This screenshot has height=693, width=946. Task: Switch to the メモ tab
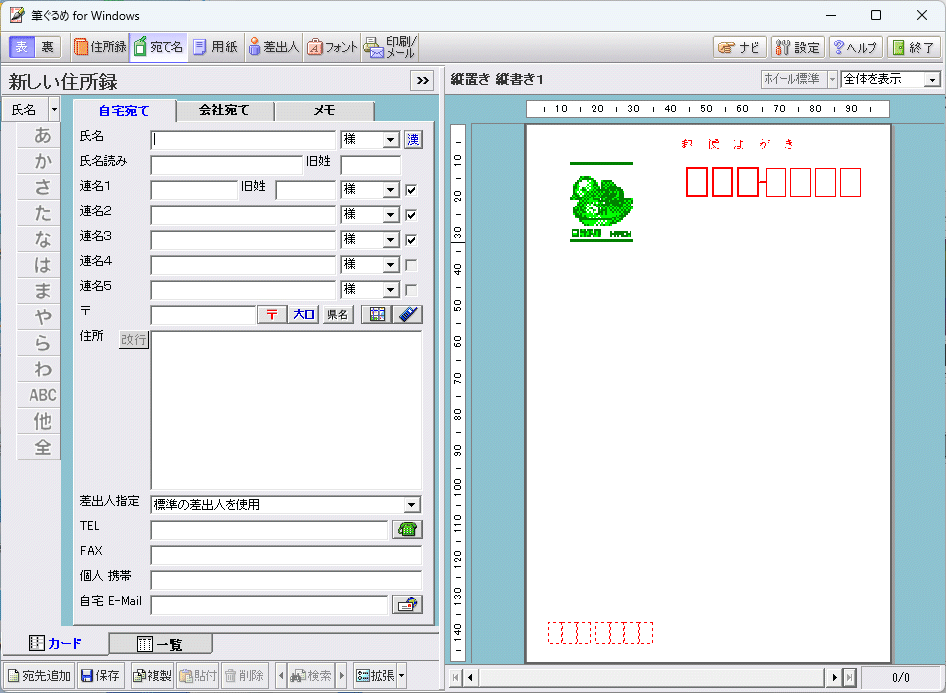[x=325, y=110]
